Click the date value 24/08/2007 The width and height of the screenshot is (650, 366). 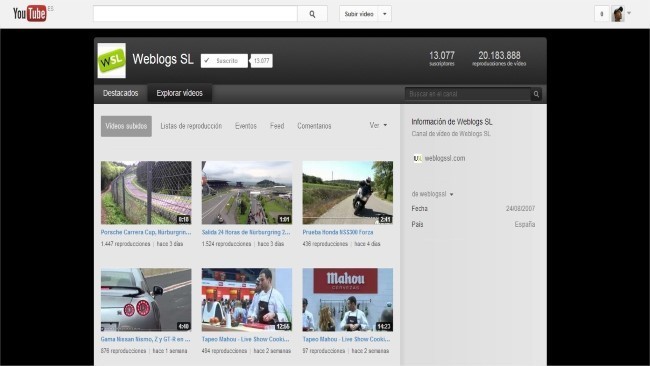point(520,208)
